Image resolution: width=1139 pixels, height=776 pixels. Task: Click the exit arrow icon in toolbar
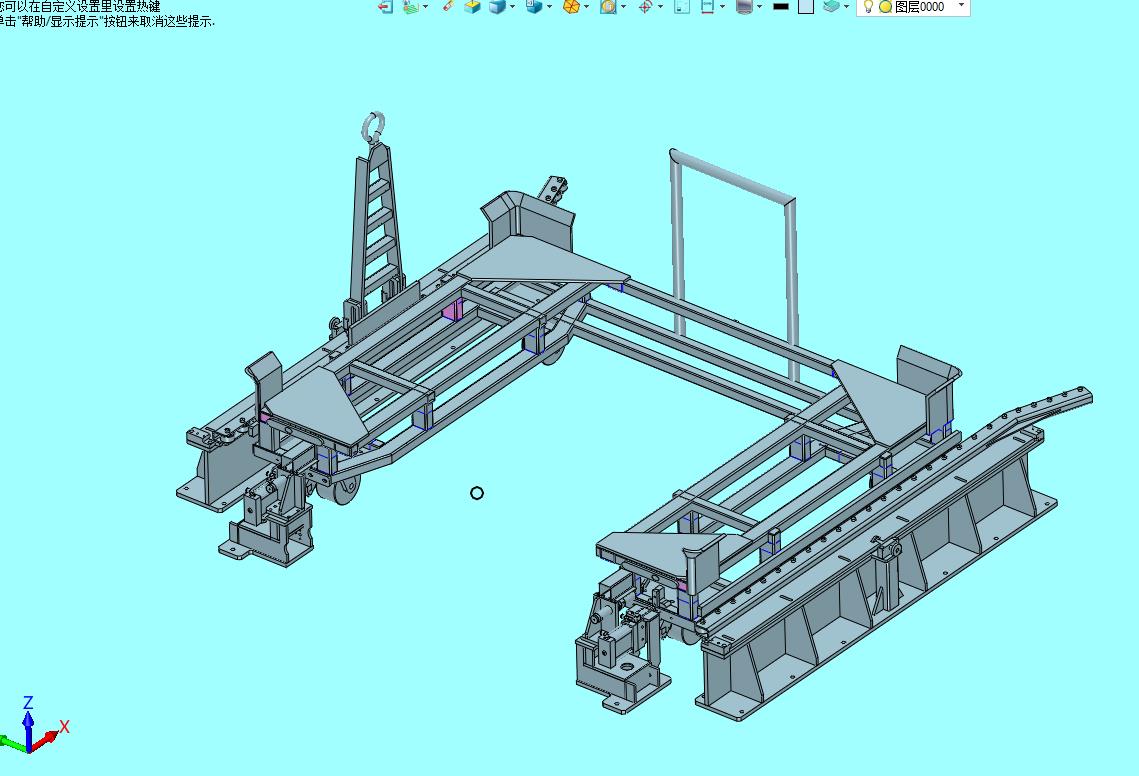[386, 7]
